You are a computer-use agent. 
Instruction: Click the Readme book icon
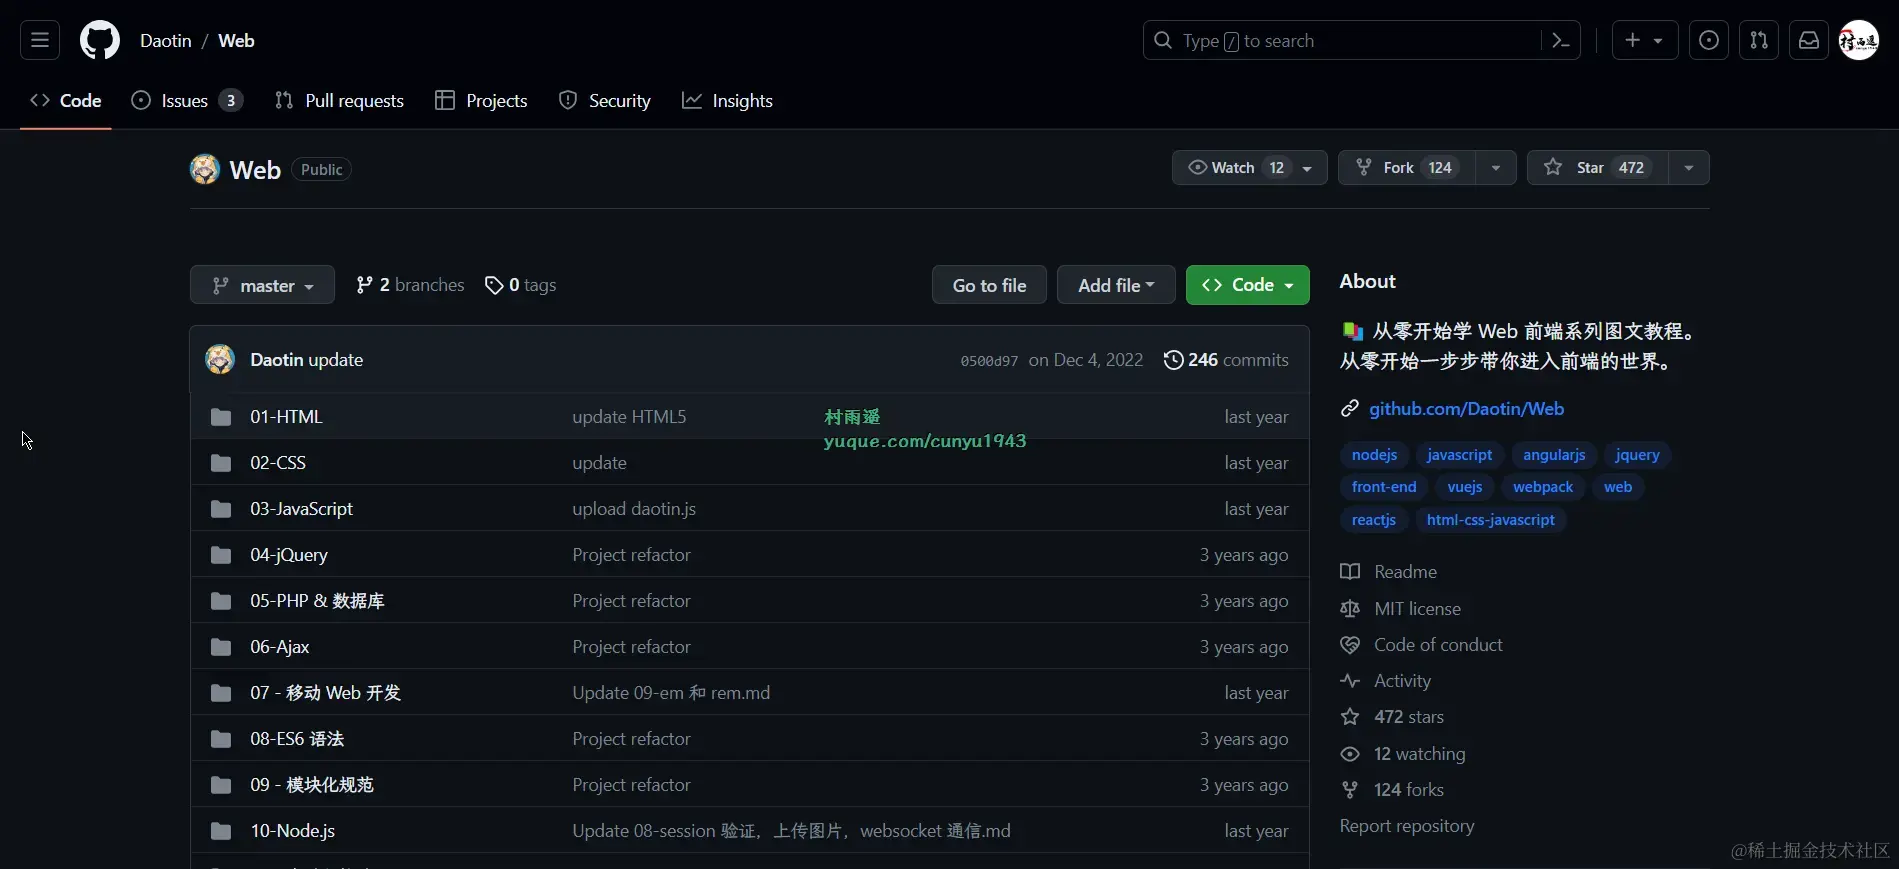(1350, 572)
